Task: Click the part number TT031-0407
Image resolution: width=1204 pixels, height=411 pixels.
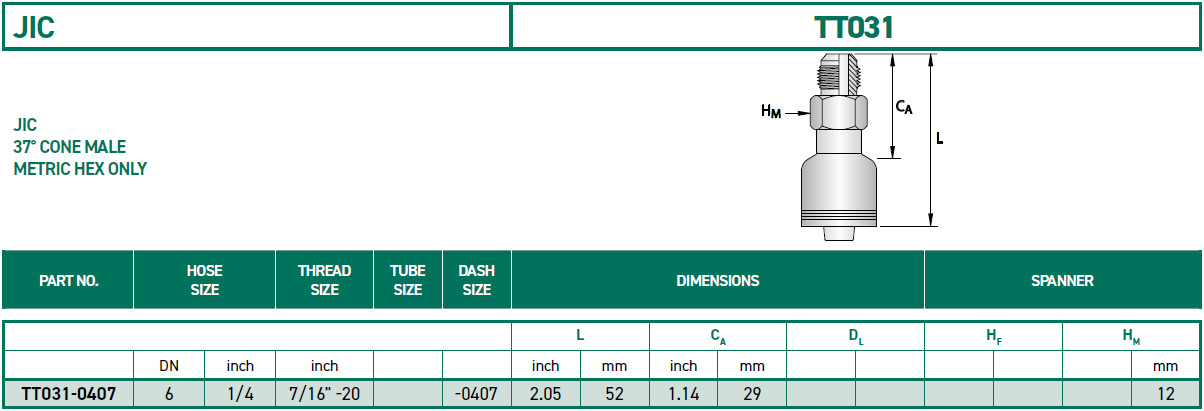Action: (68, 394)
